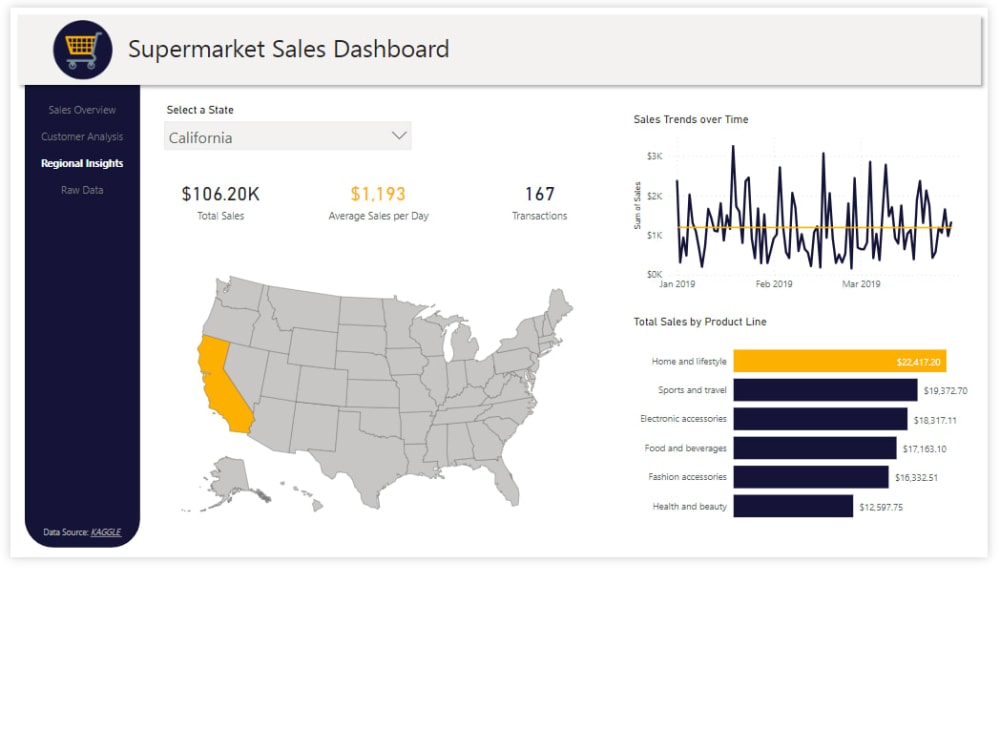Open the Customer Analysis page

click(81, 137)
